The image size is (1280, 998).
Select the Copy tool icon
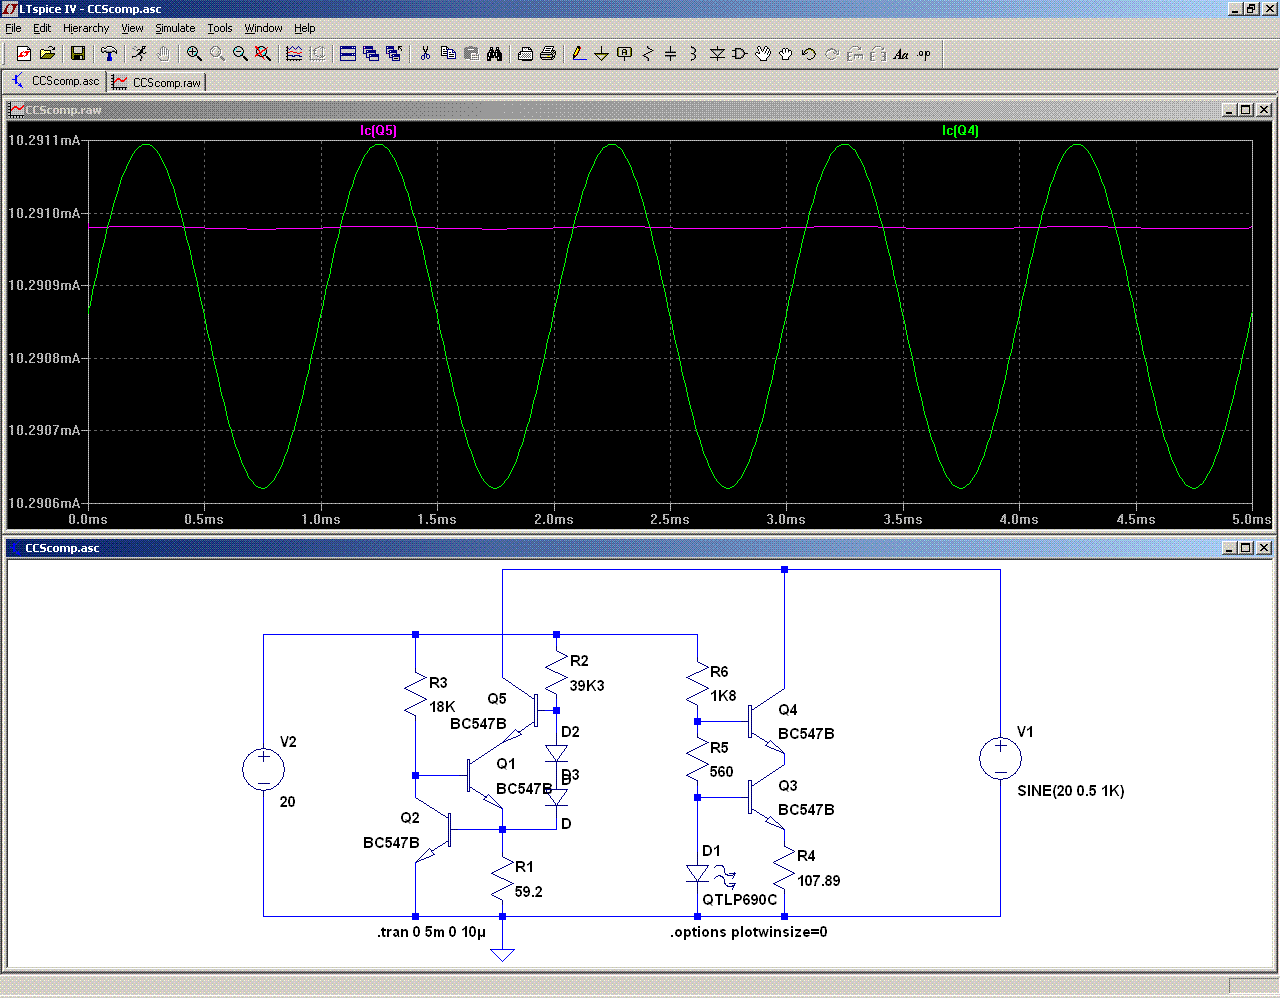[x=448, y=54]
